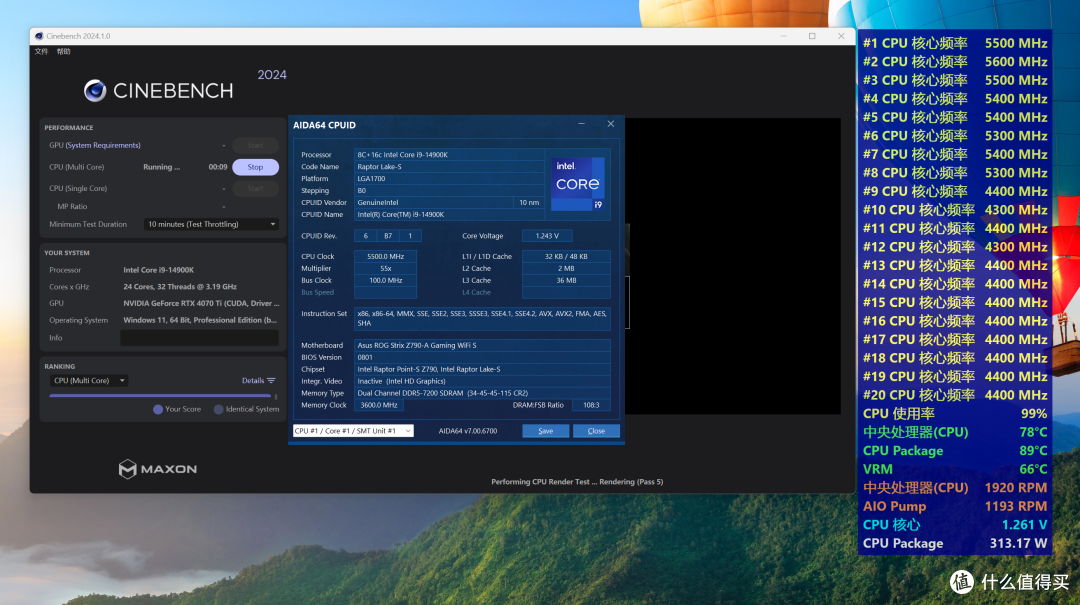Viewport: 1080px width, 605px height.
Task: Click the CPU 使用率 99% row
Action: (955, 413)
